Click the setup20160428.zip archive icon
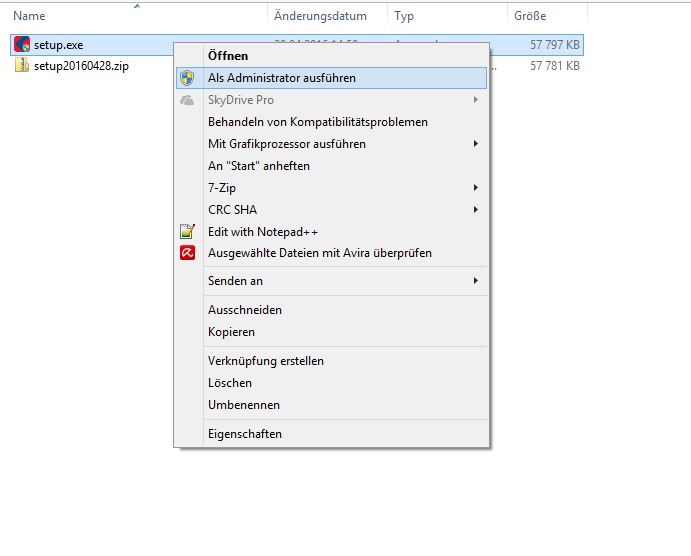This screenshot has height=556, width=691. (22, 66)
